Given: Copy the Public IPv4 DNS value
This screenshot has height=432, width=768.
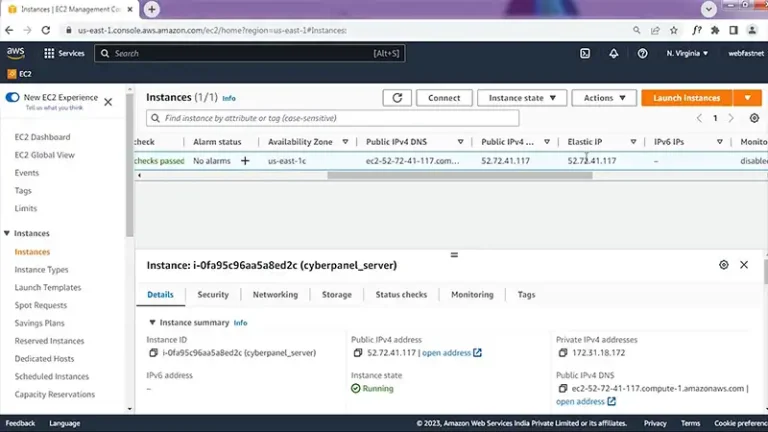Looking at the screenshot, I should click(563, 388).
